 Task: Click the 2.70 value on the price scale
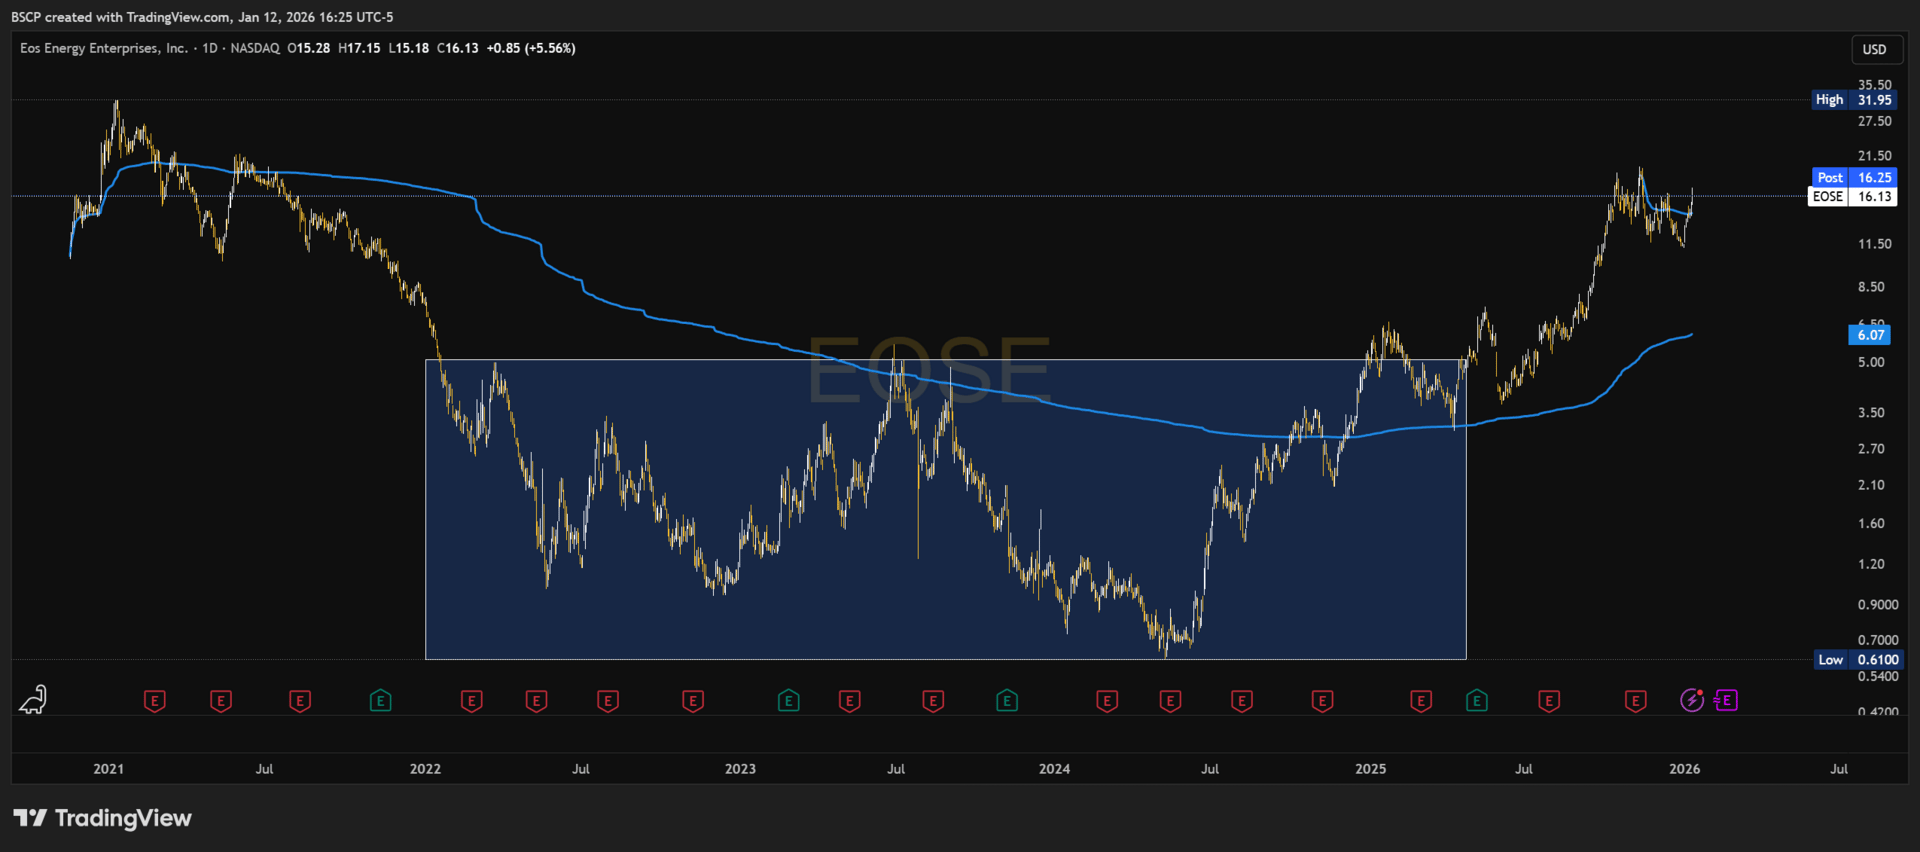tap(1871, 449)
